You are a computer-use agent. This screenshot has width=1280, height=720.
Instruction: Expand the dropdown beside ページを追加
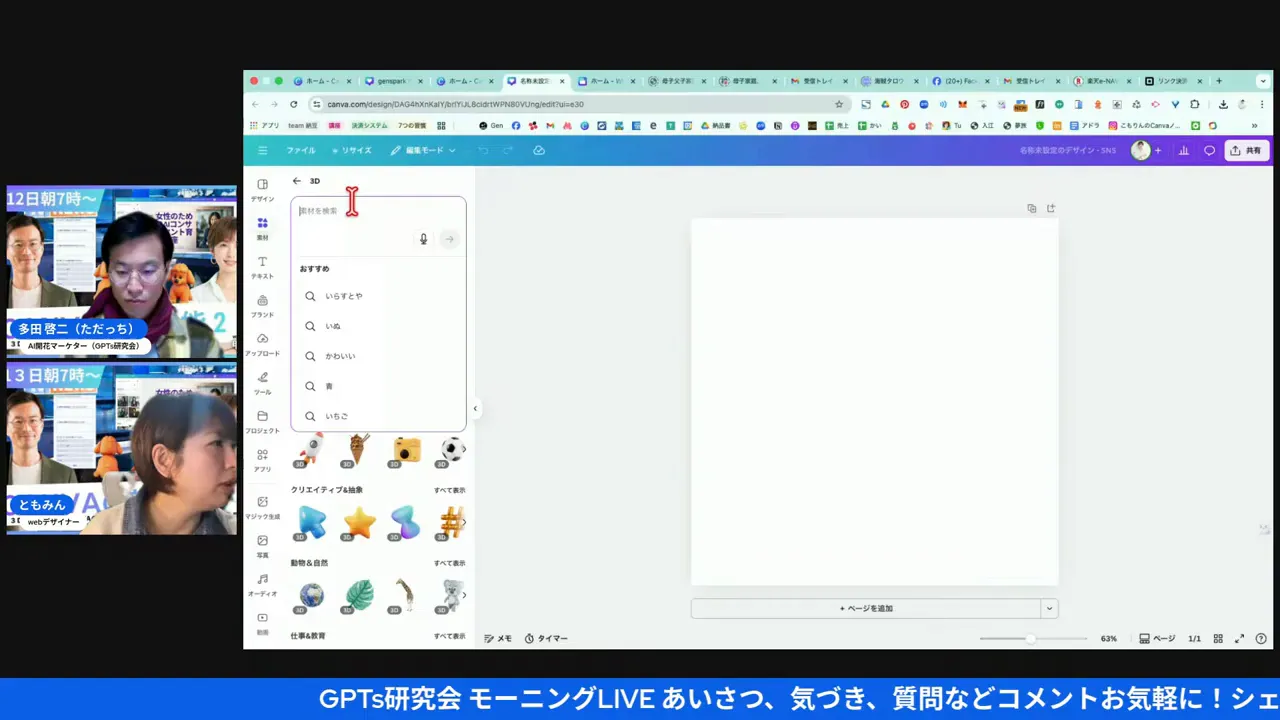[x=1049, y=608]
